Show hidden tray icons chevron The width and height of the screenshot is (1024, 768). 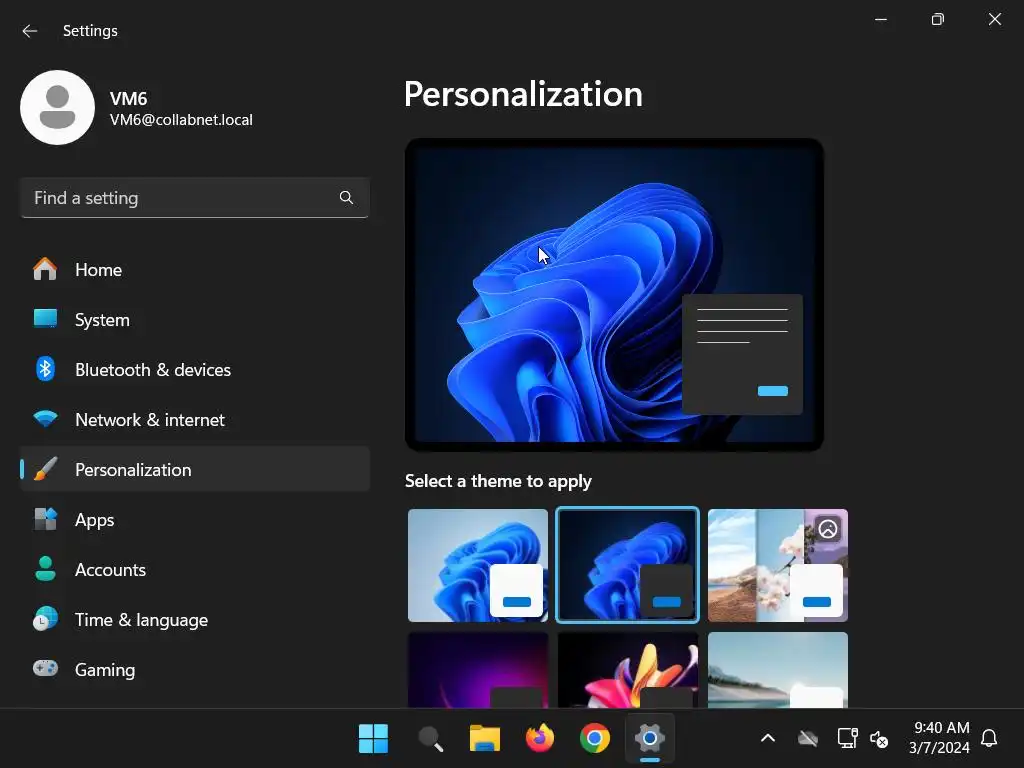[x=768, y=739]
